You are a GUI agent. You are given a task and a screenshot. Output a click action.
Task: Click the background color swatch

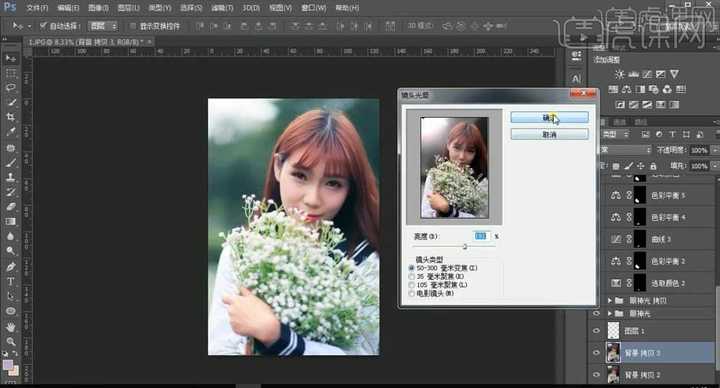pyautogui.click(x=14, y=371)
